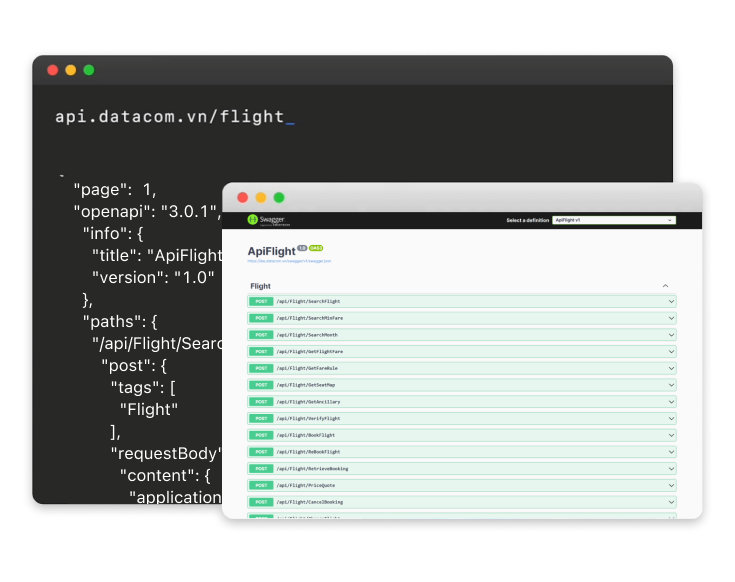Click the api.datacom.vn/flight URL in the terminal
This screenshot has height=582, width=735.
pos(170,116)
